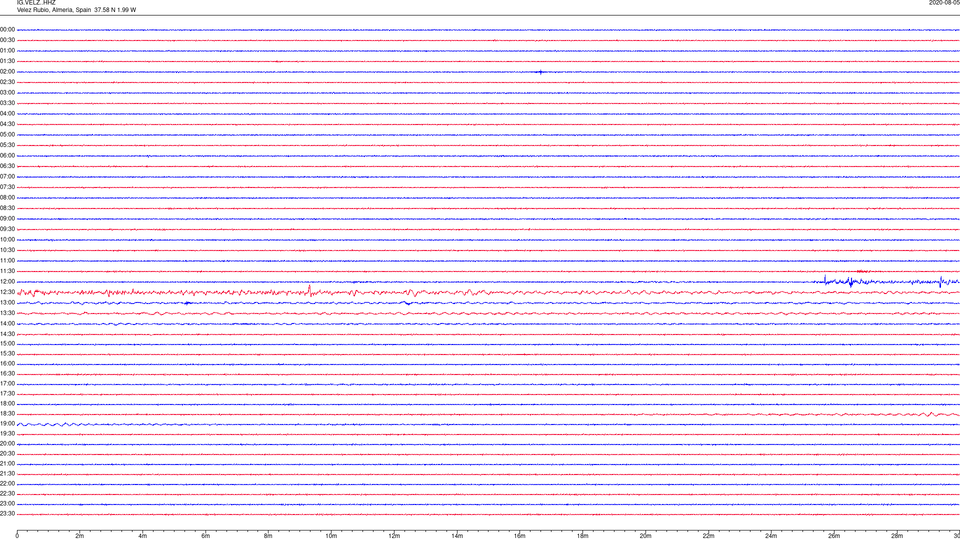Click the 10m tick label on the time axis

click(331, 536)
